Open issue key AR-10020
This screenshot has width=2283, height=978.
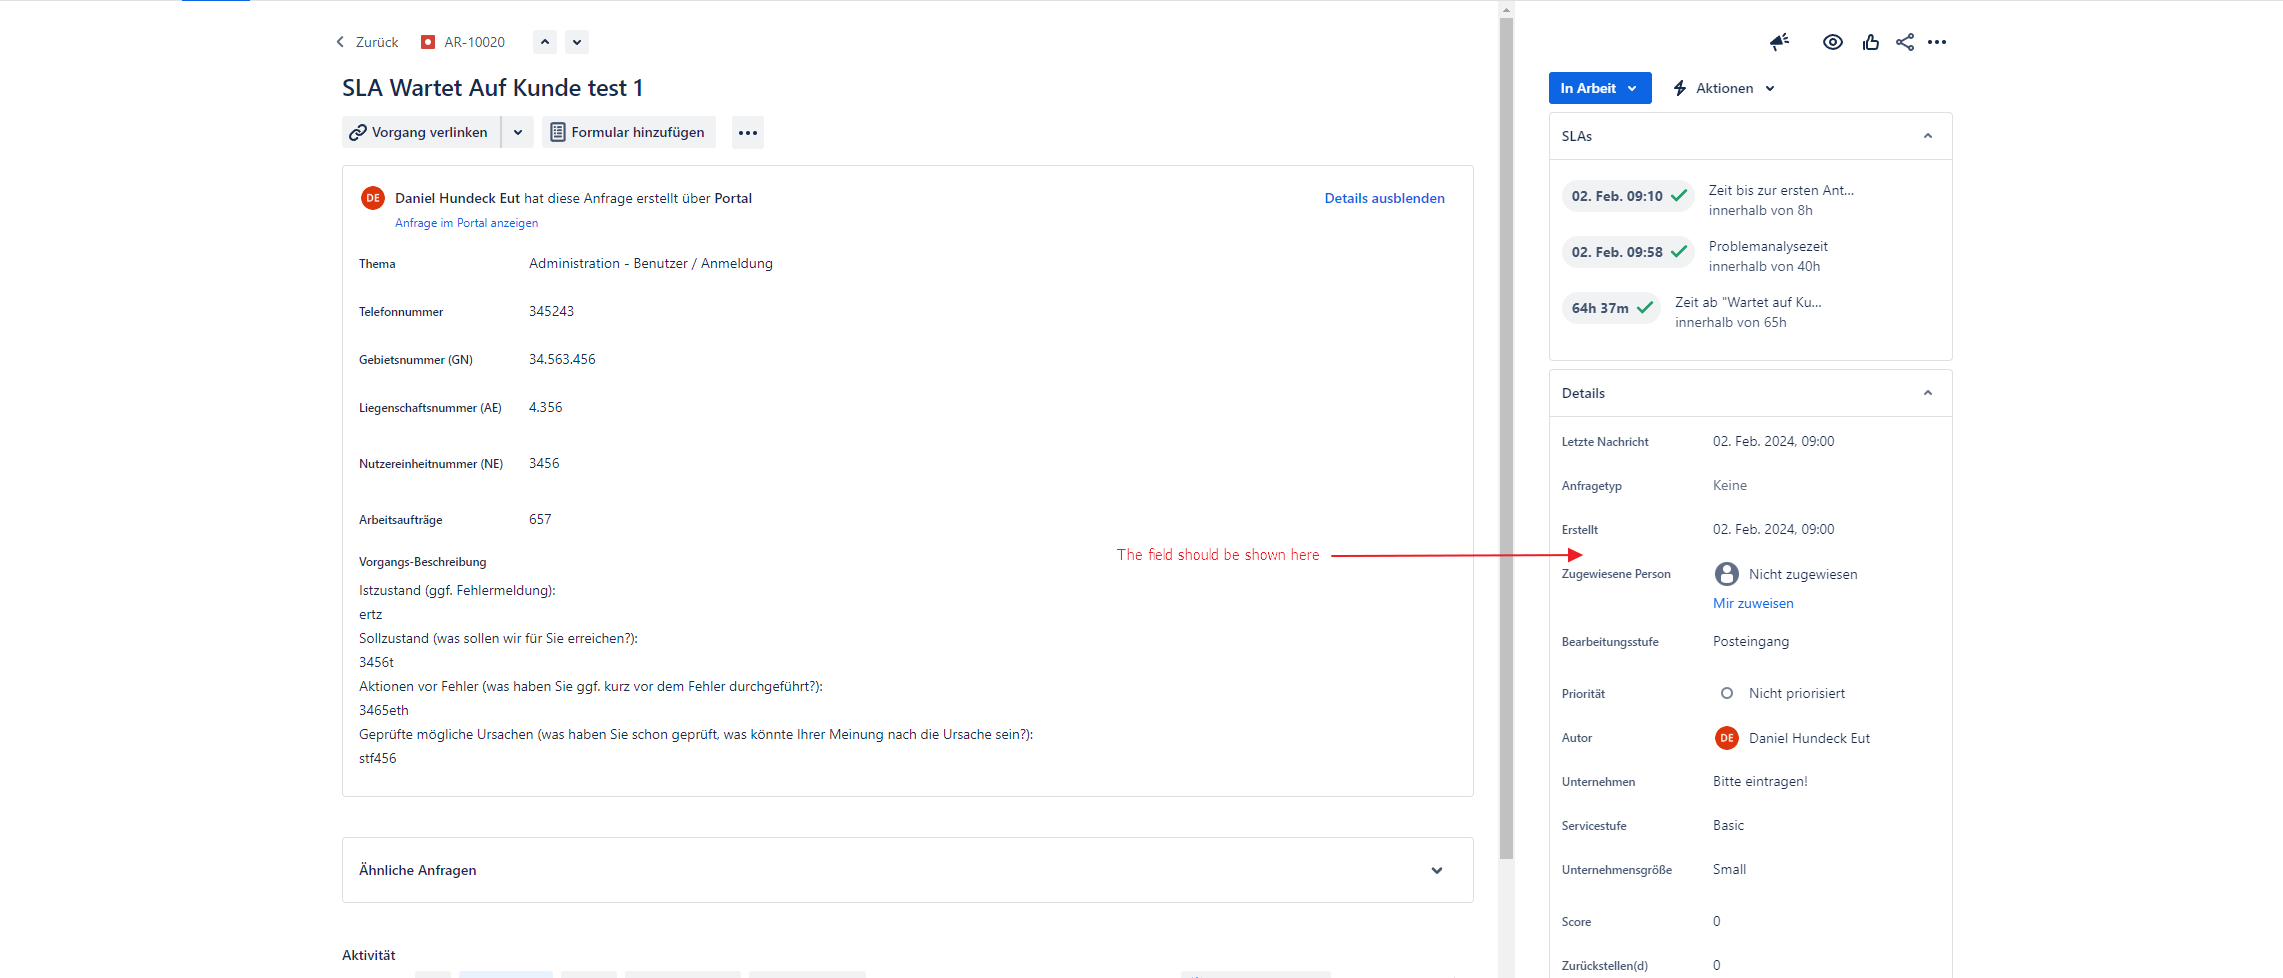474,42
